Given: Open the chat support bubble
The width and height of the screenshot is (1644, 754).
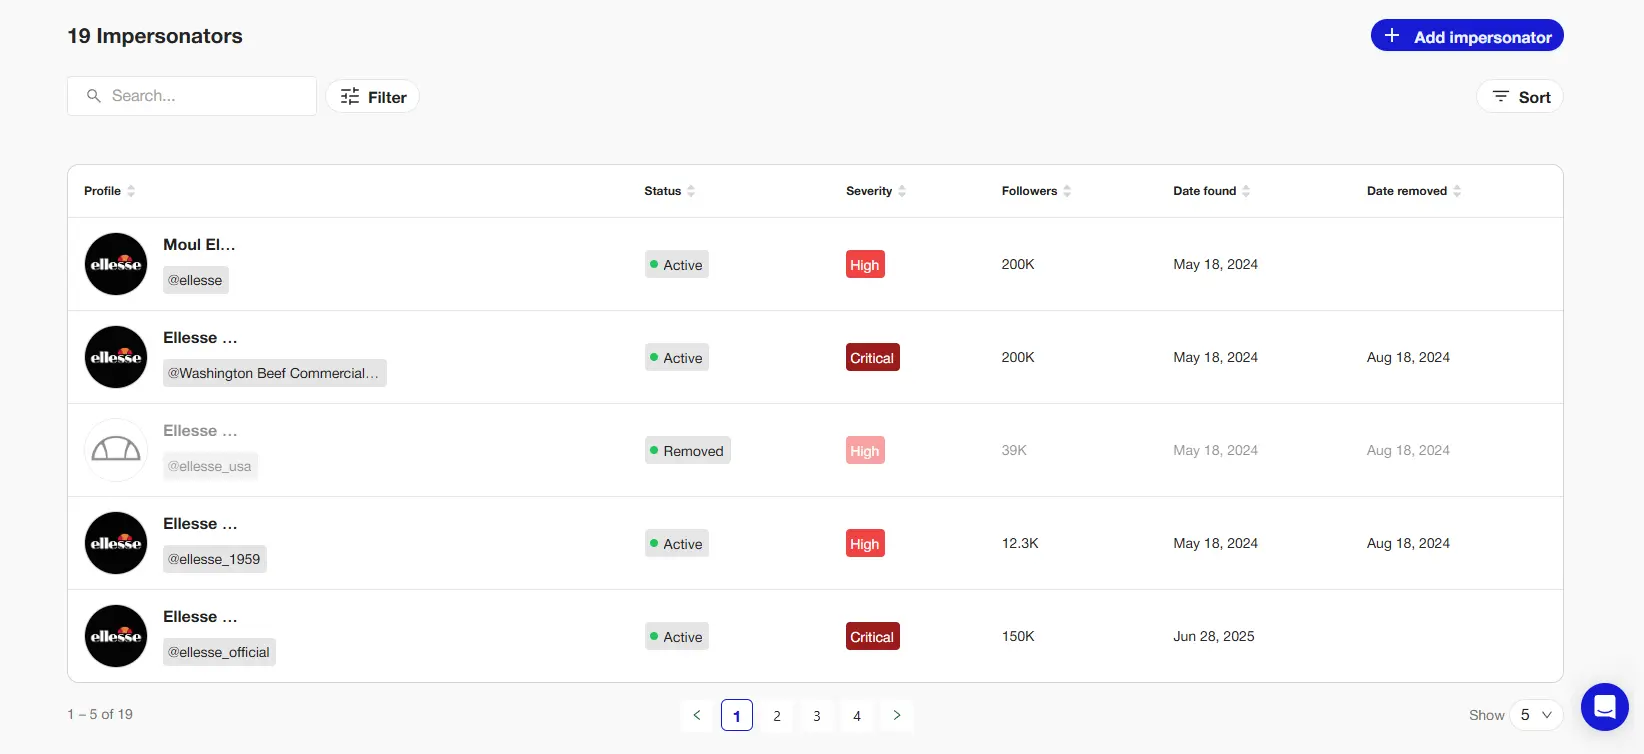Looking at the screenshot, I should (x=1605, y=707).
